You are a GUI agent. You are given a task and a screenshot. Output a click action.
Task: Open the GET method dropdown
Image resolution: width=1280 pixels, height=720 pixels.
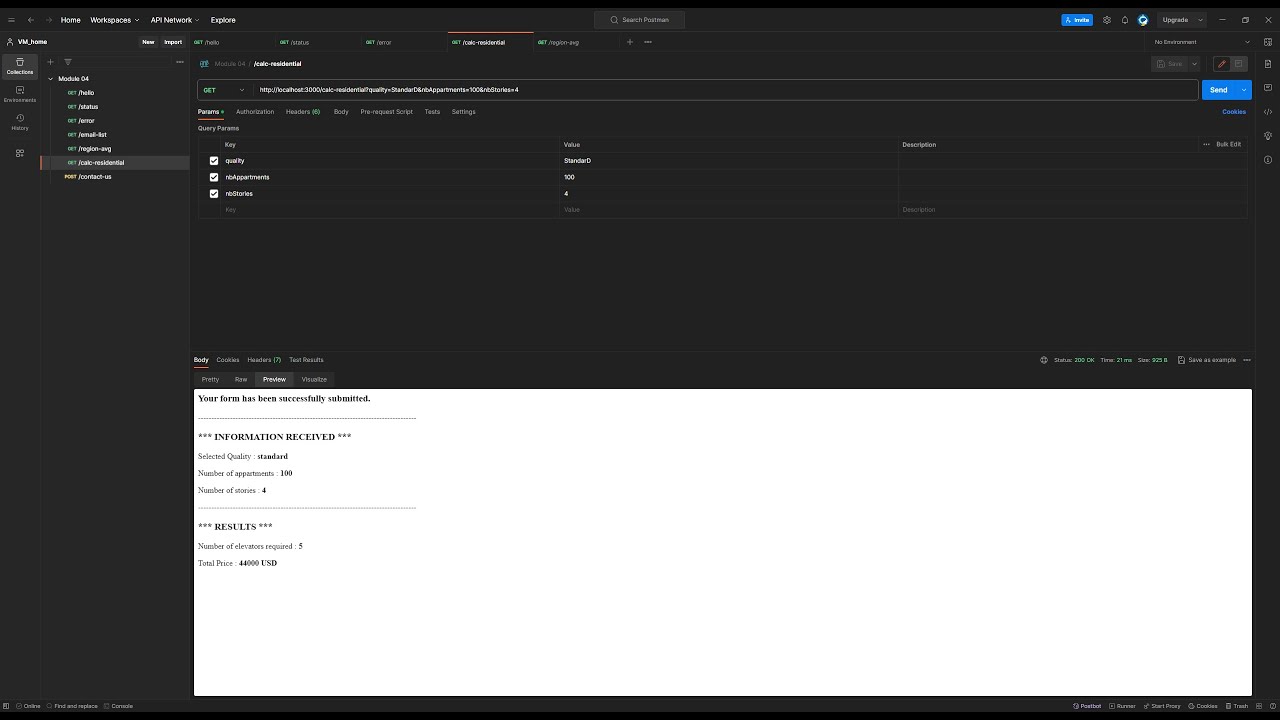[224, 90]
